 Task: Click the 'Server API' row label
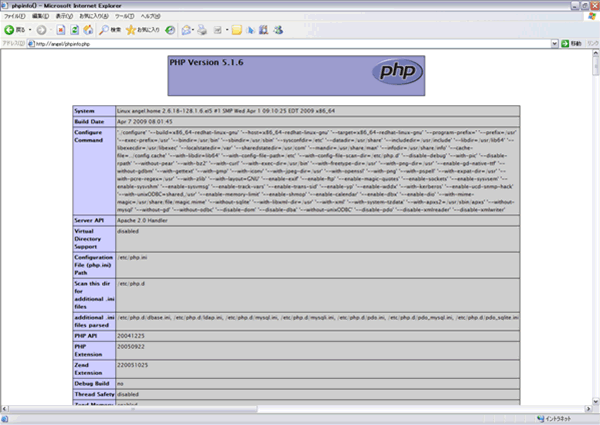[x=89, y=220]
